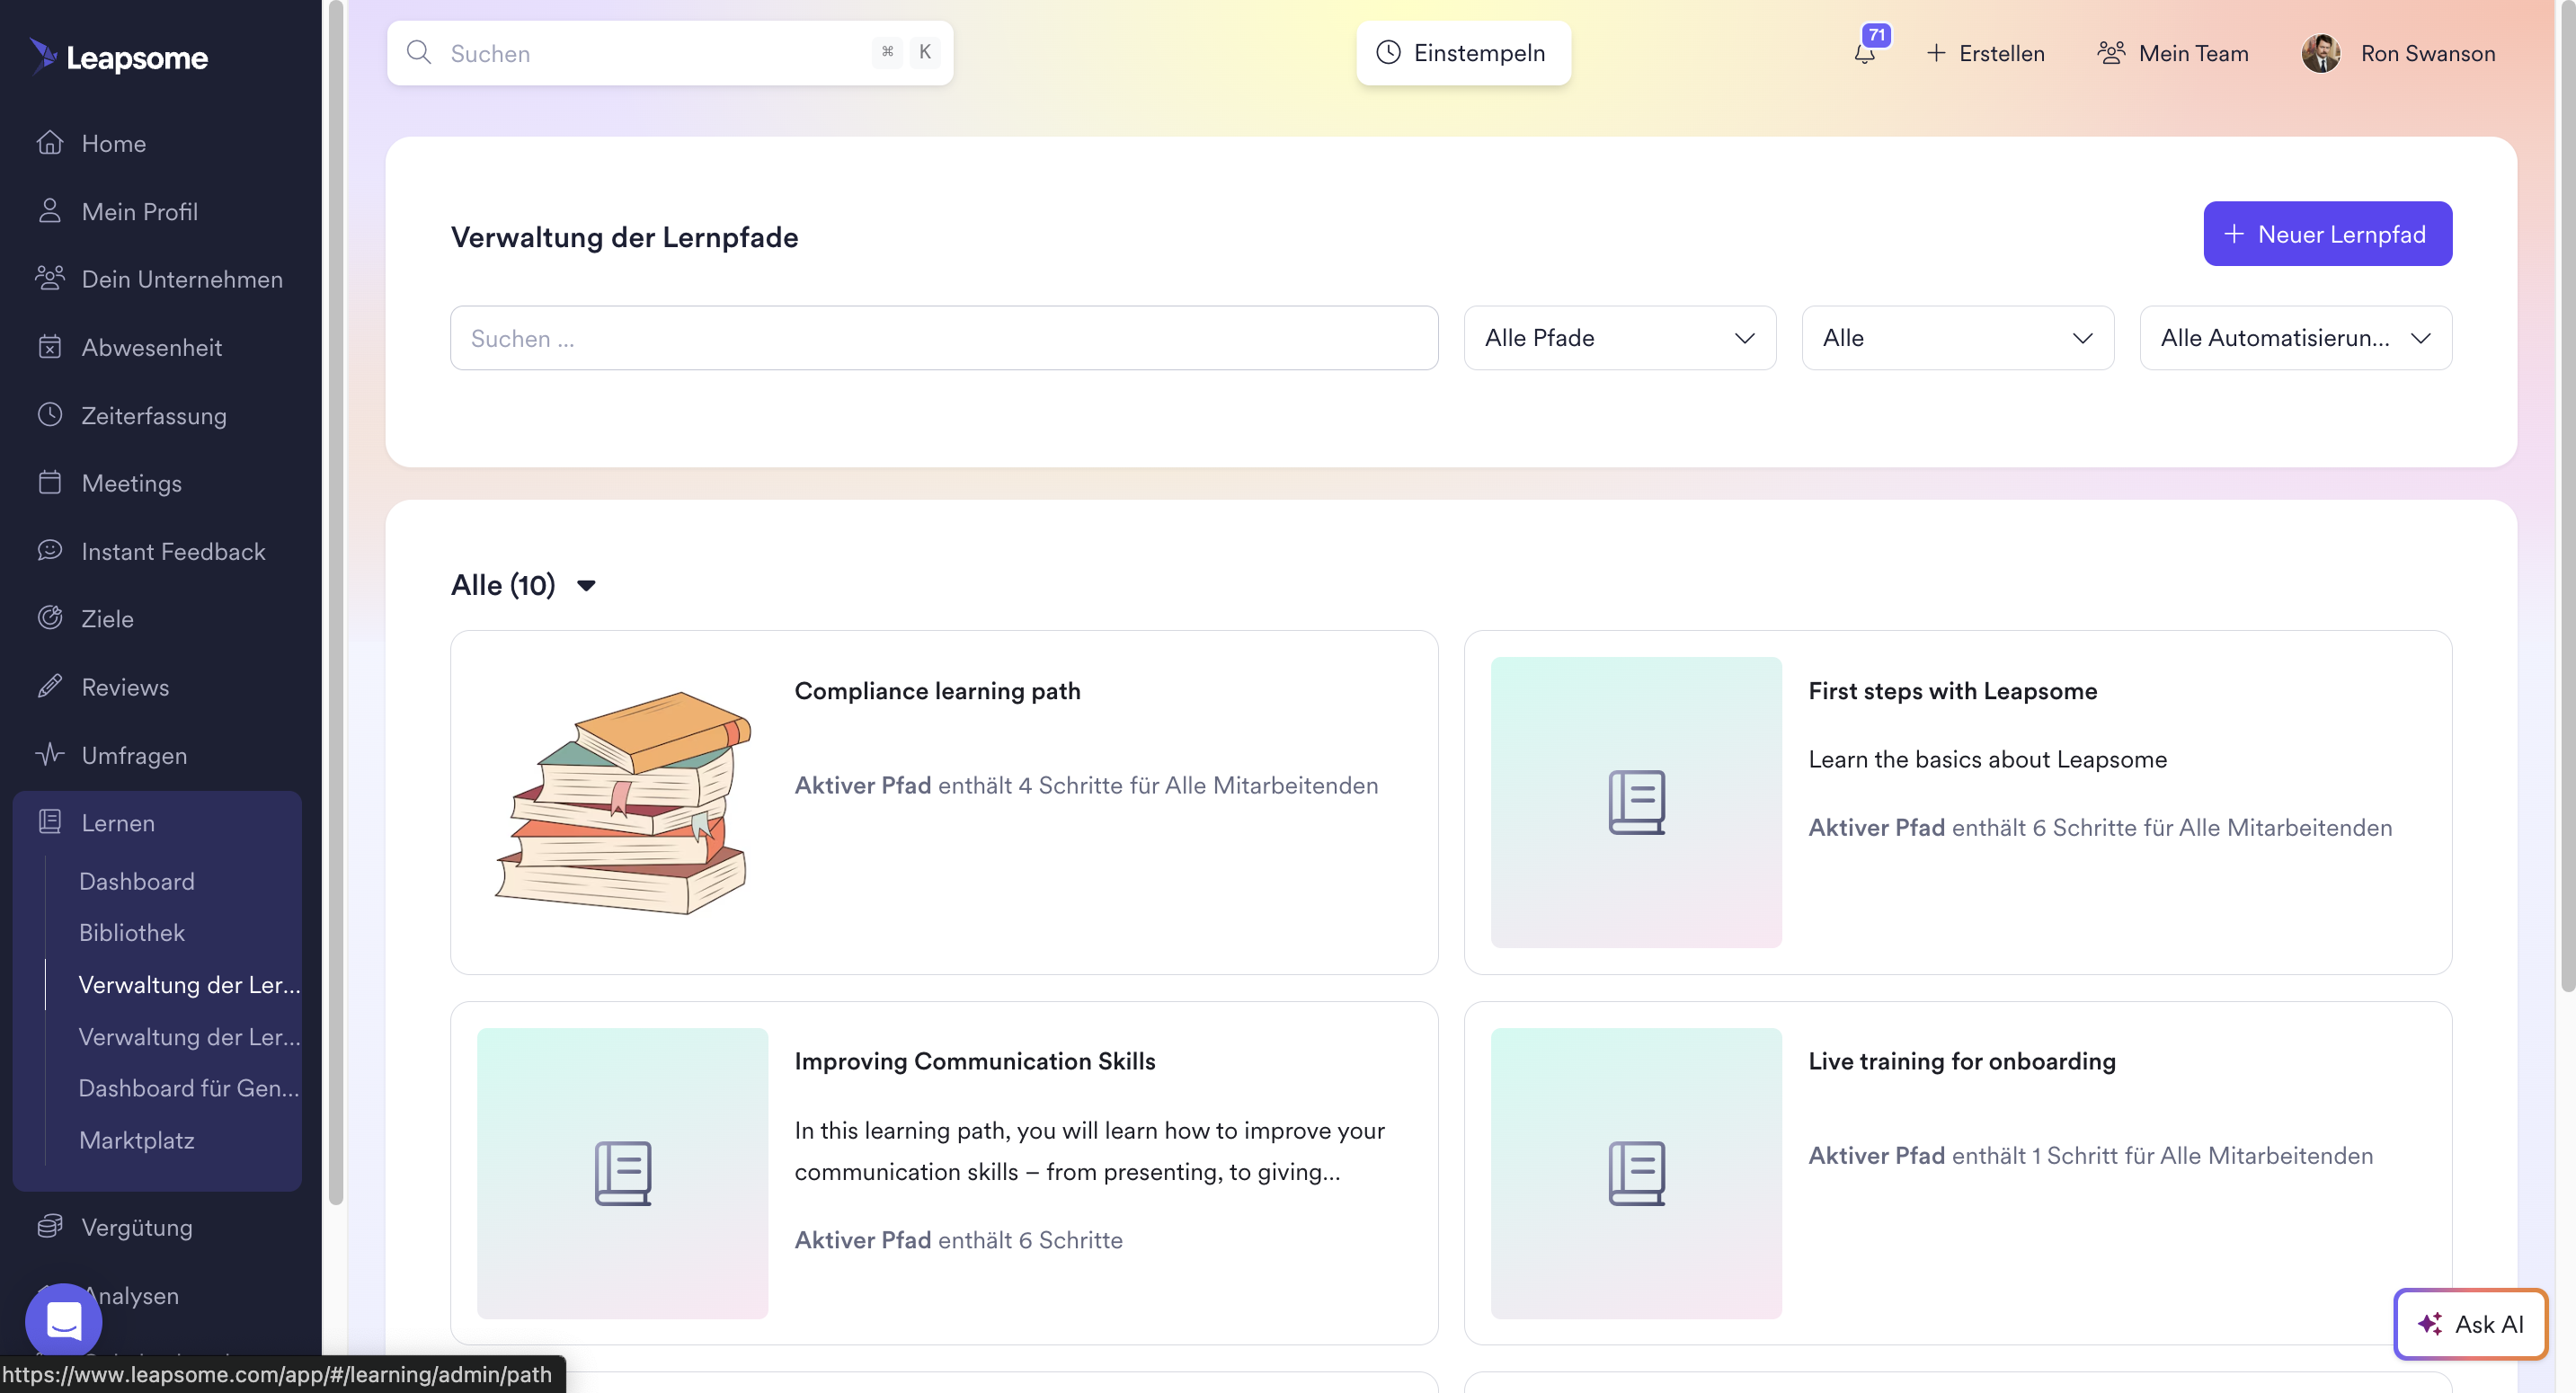Click 'Aktiver Pfad enthält 6 Schritte' under Communication Skills

click(x=958, y=1240)
